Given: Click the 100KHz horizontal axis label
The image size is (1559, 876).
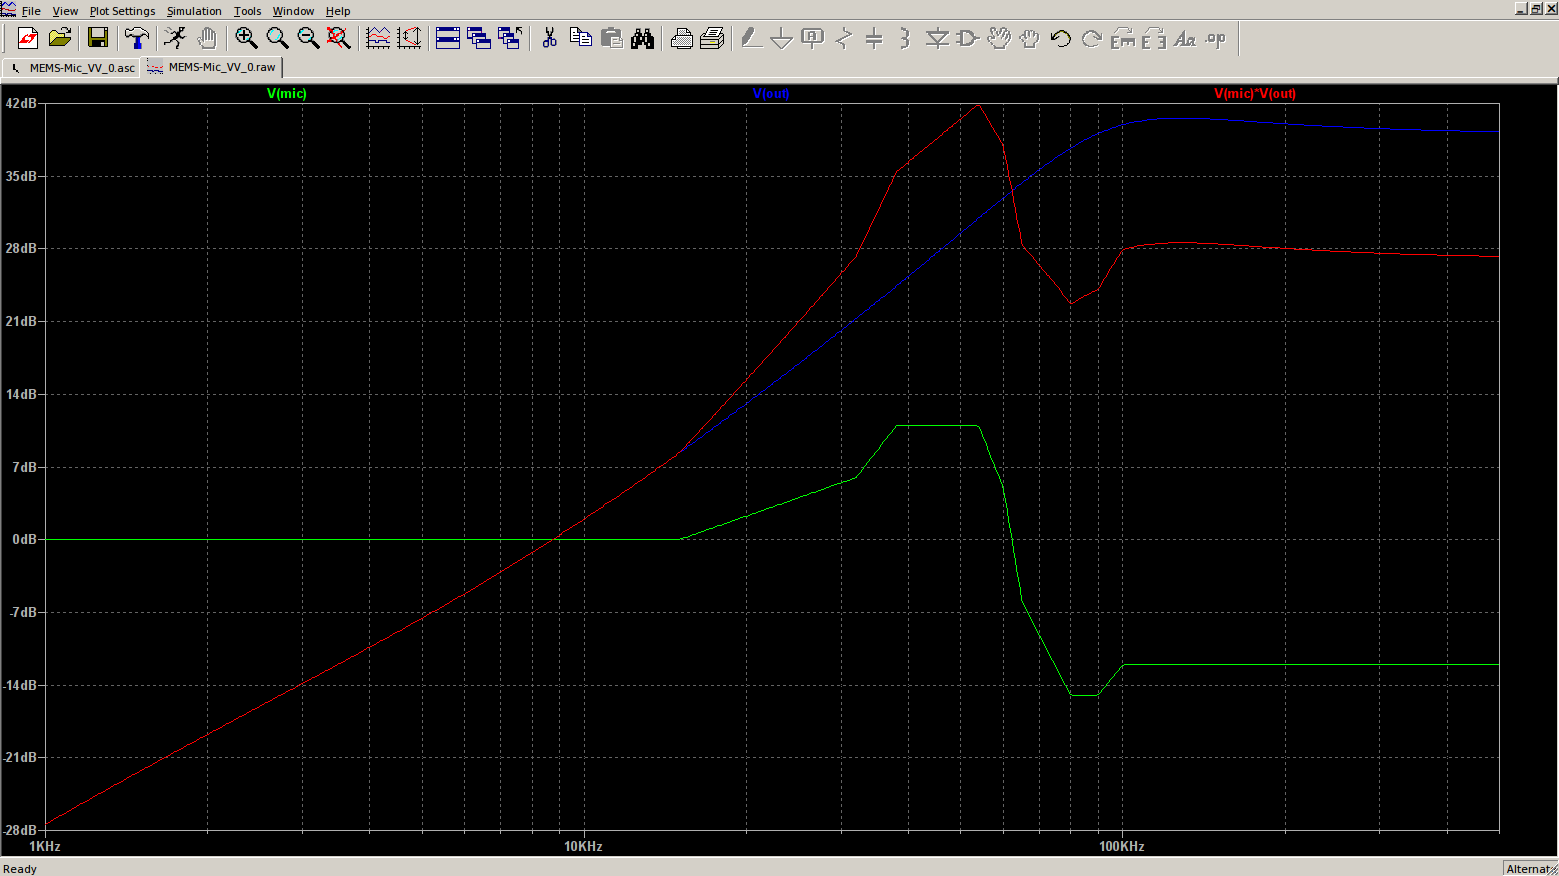Looking at the screenshot, I should (x=1122, y=846).
